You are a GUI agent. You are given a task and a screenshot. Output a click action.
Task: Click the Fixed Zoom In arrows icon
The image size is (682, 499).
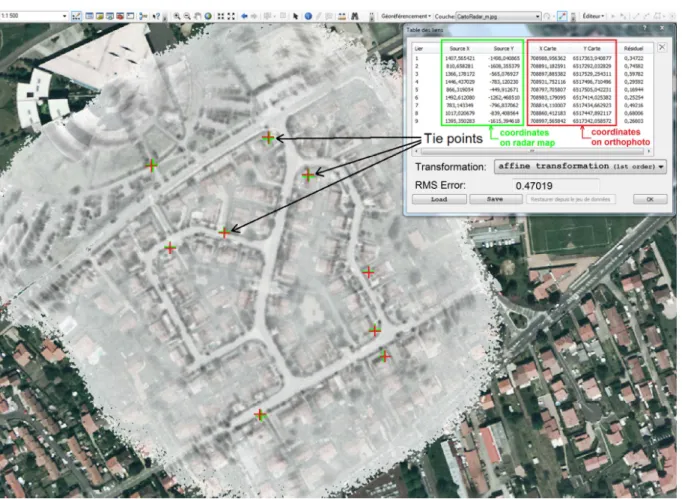[x=221, y=16]
